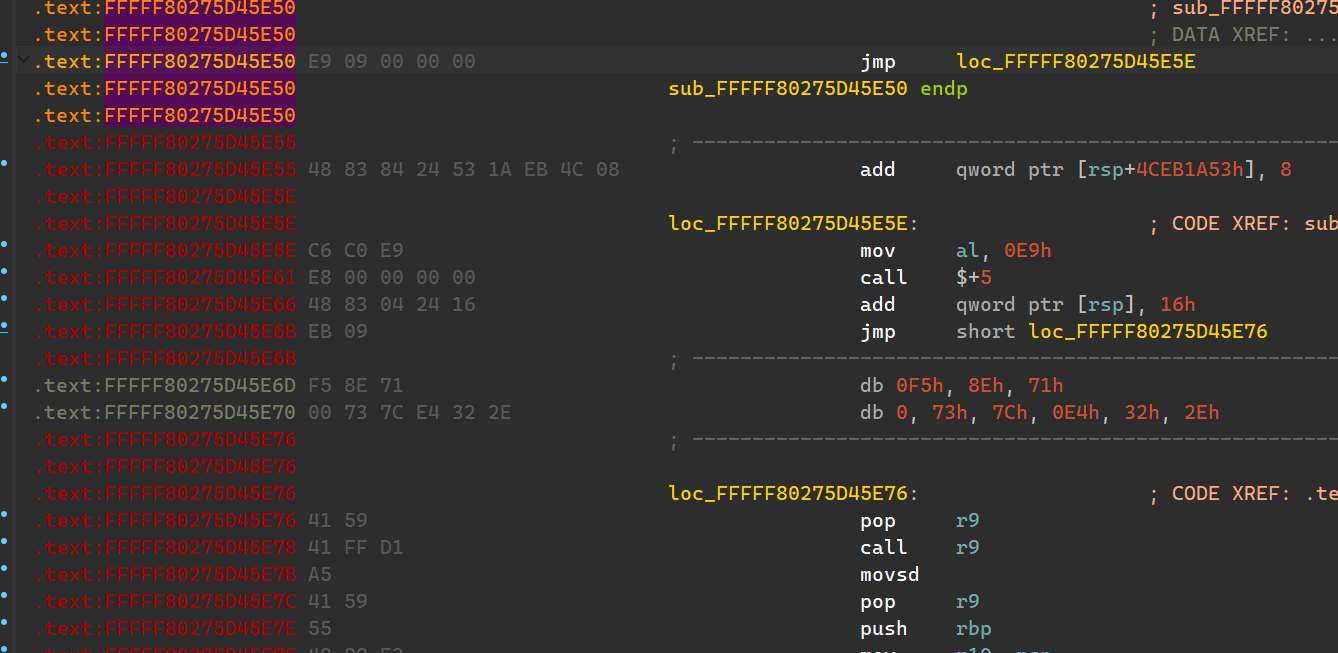Image resolution: width=1338 pixels, height=653 pixels.
Task: Click address .text:FFFFF80275D45E6D
Action: coord(166,386)
